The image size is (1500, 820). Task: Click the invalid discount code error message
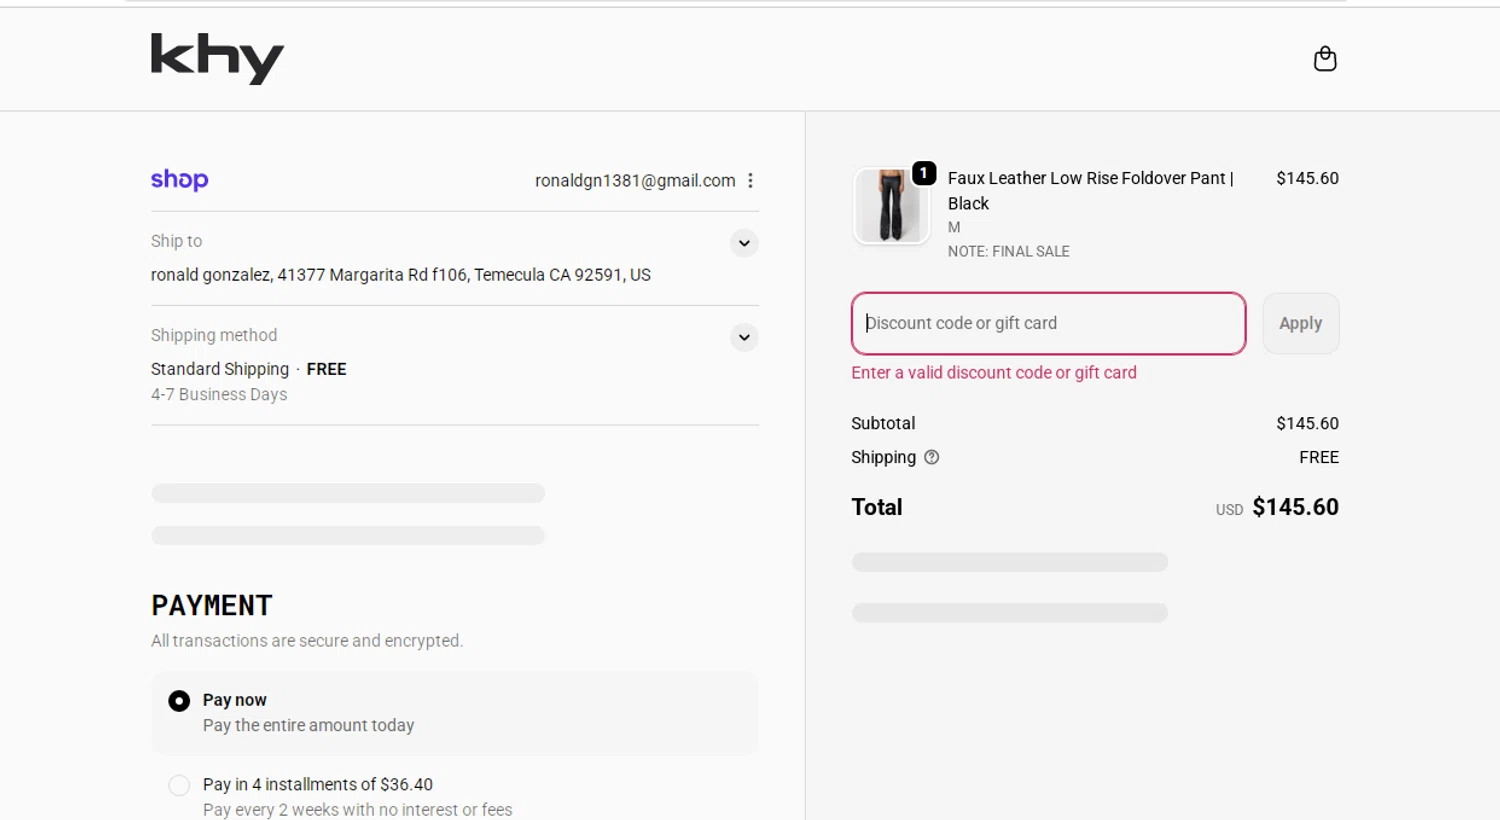(994, 373)
